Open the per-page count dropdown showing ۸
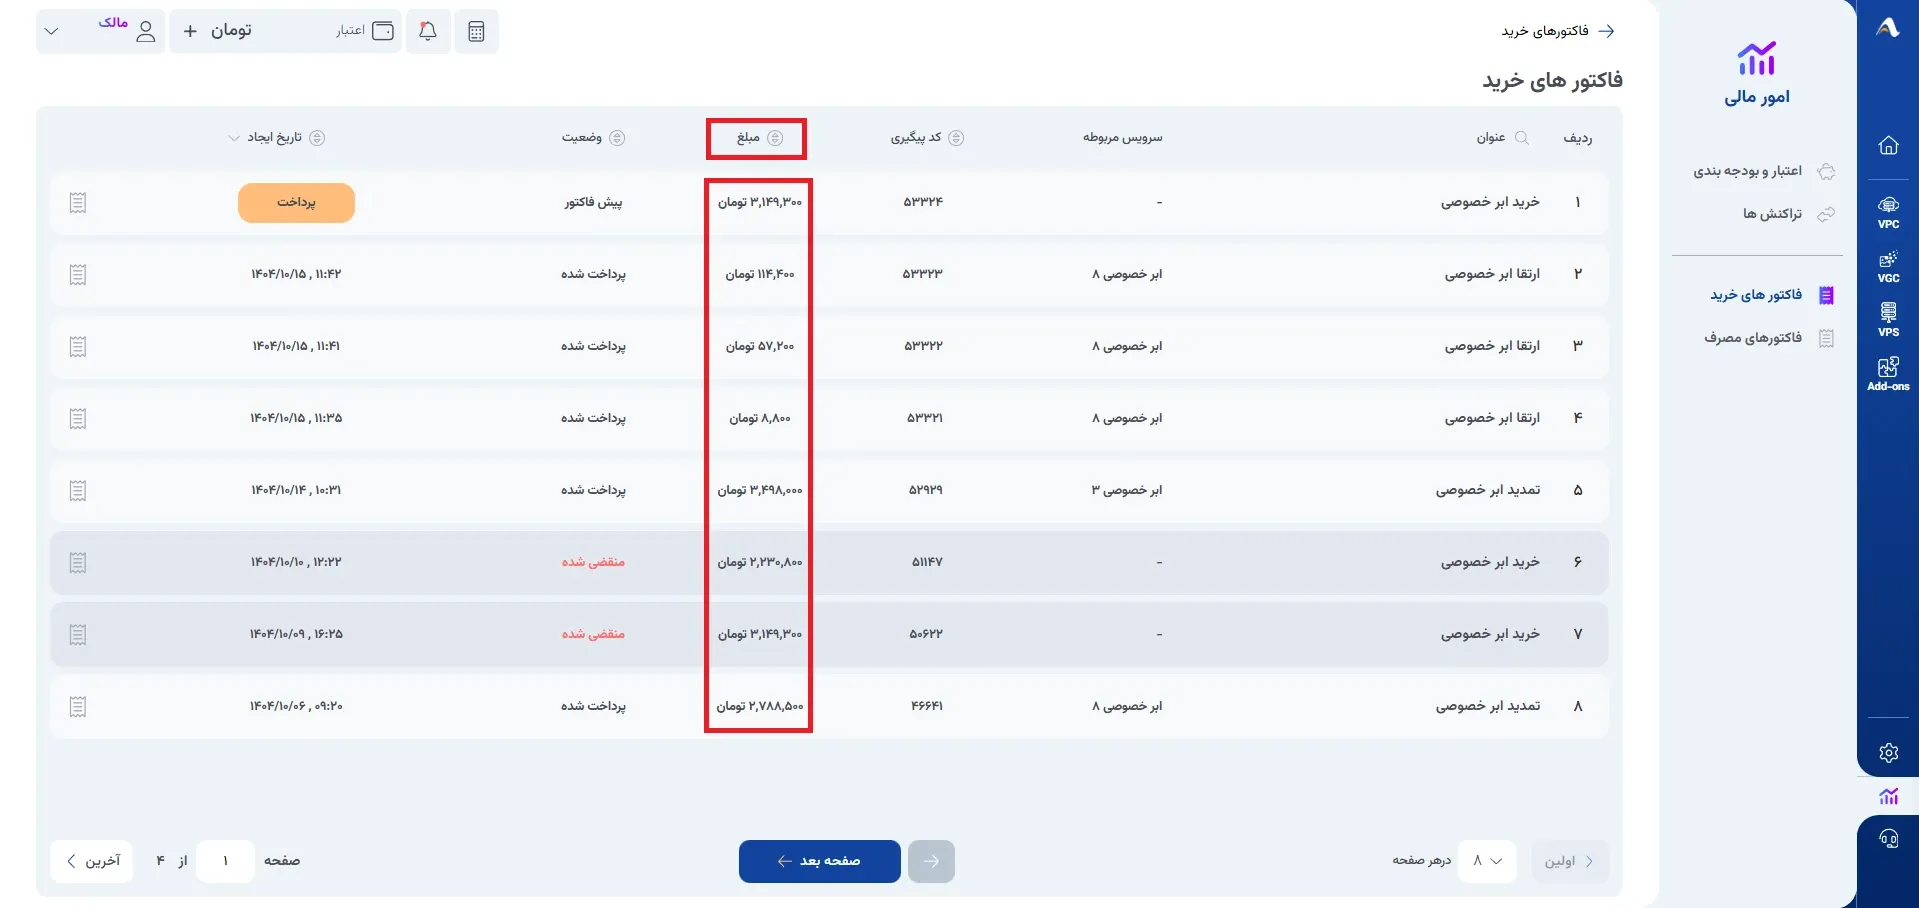 (1487, 861)
